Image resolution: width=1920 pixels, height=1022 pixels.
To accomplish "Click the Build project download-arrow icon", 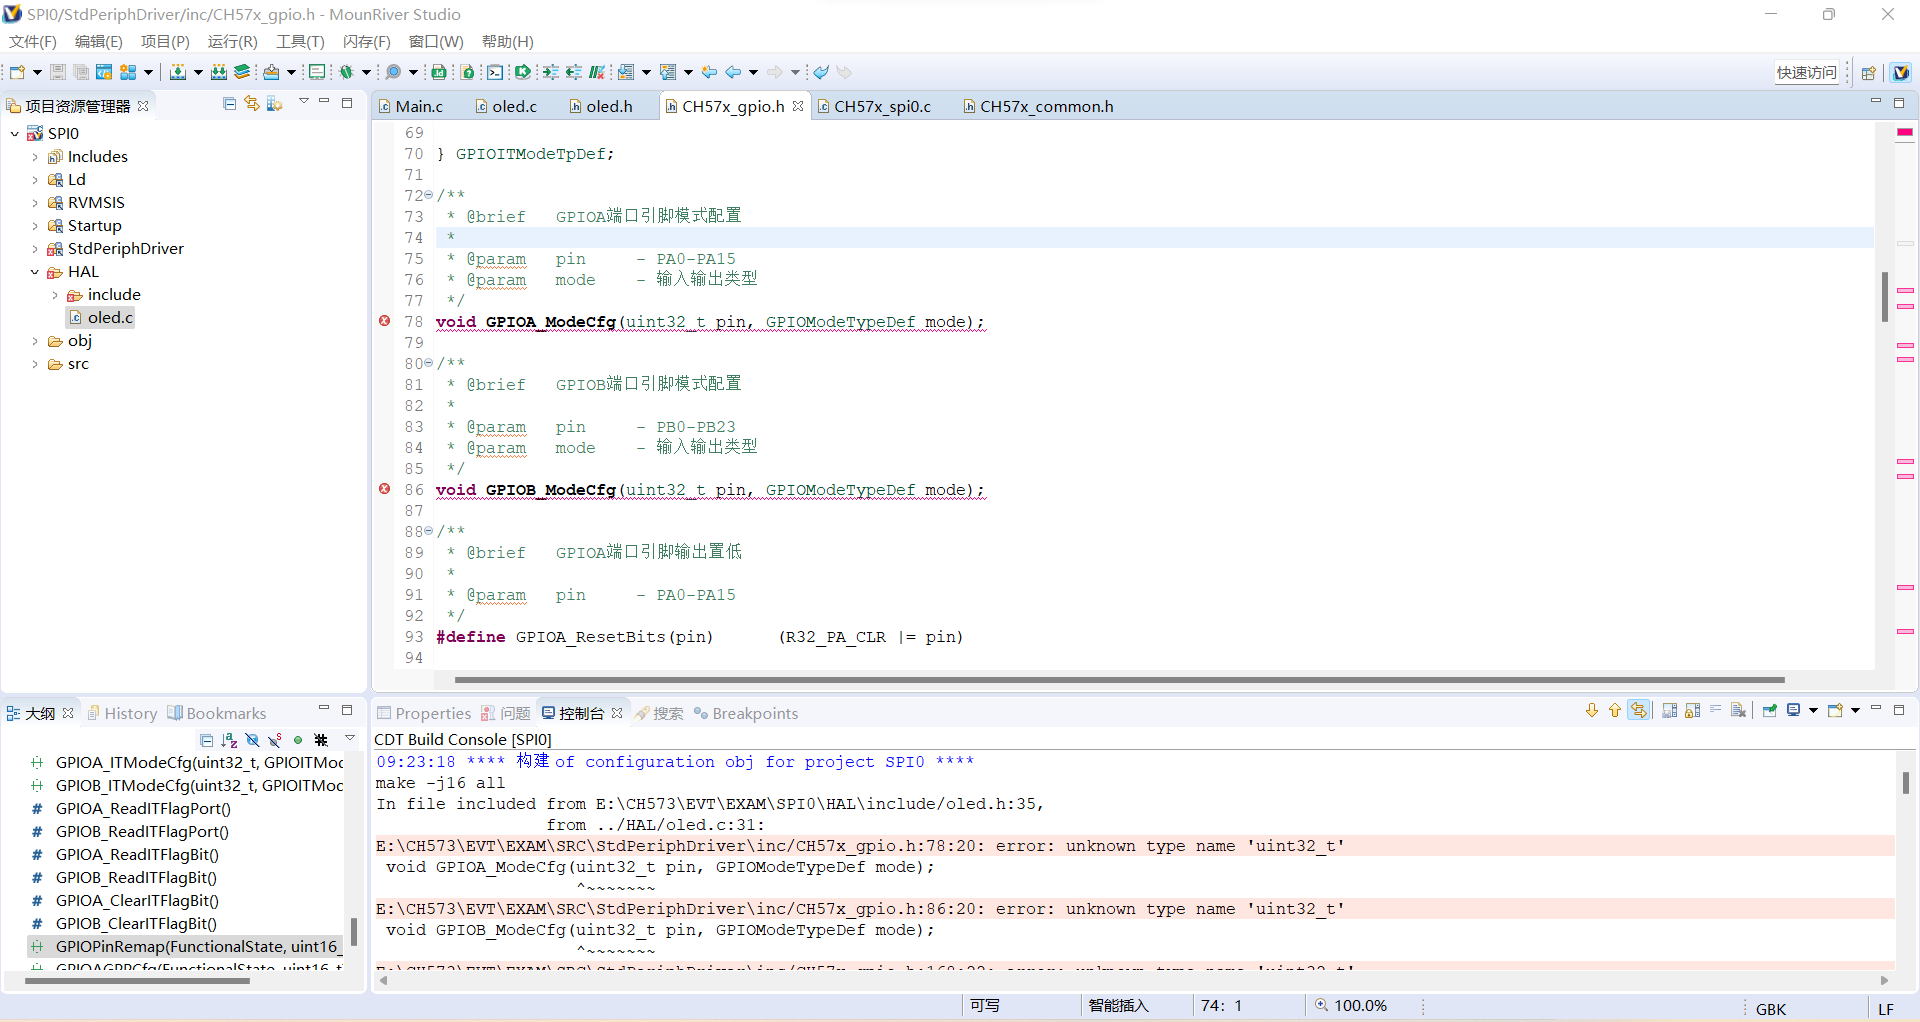I will pos(178,72).
